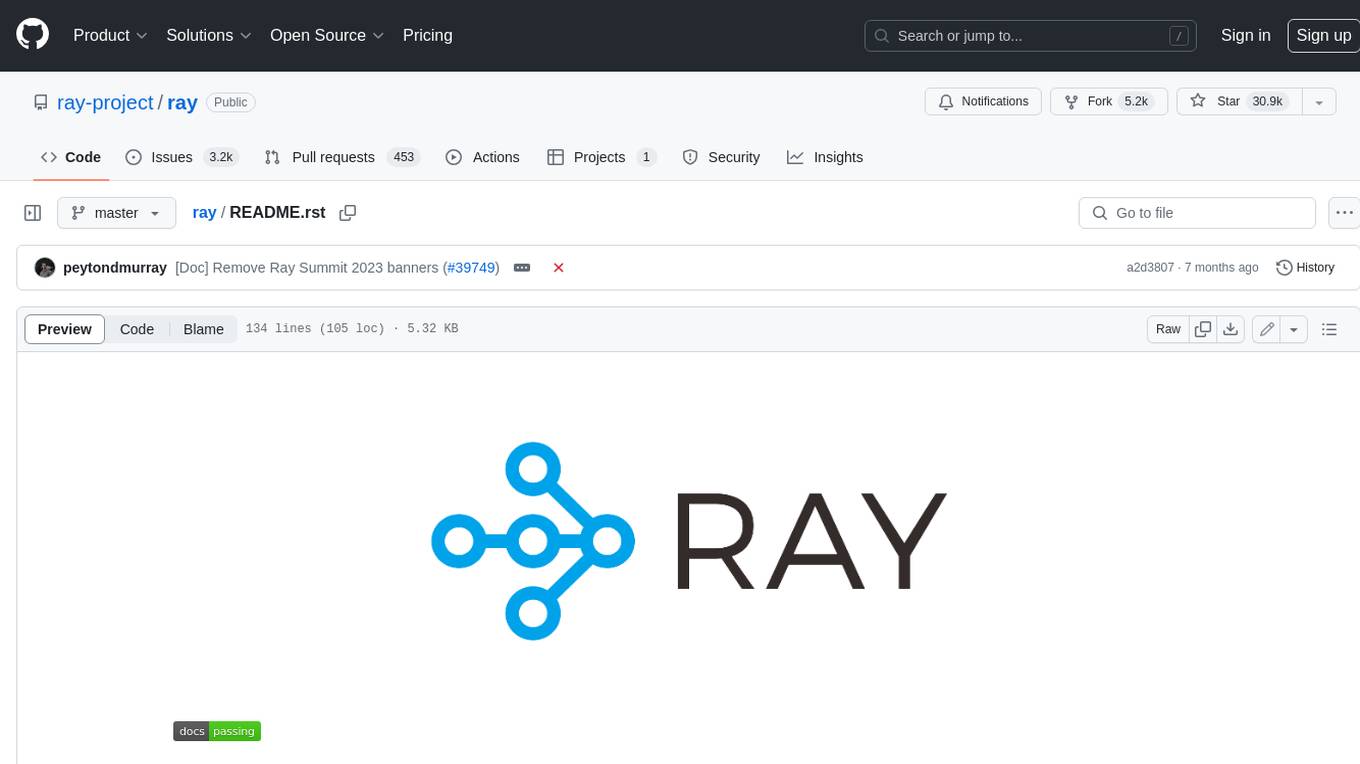The height and width of the screenshot is (764, 1360).
Task: Open the more file actions ellipsis
Action: [x=1345, y=213]
